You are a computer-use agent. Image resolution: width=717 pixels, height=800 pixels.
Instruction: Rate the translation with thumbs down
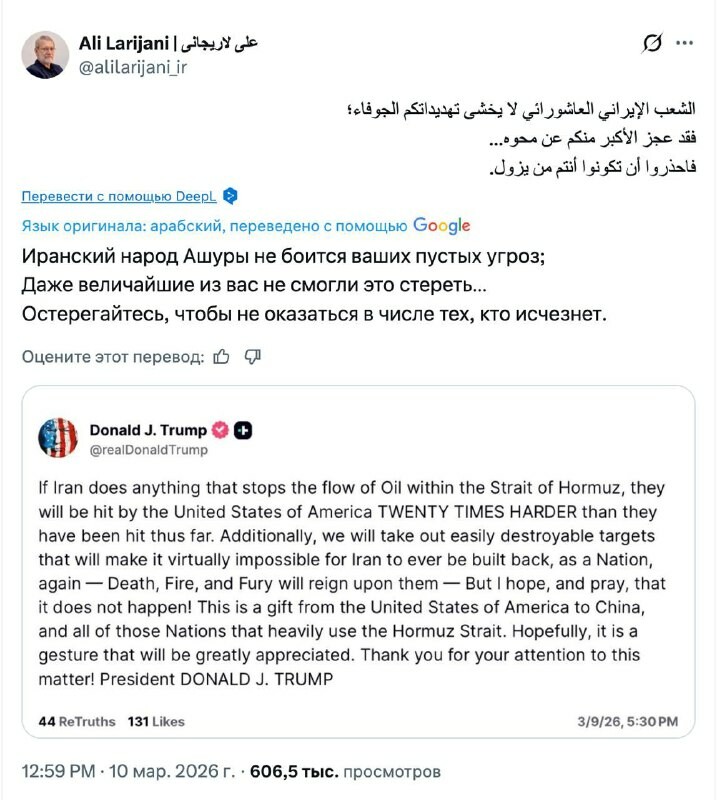pyautogui.click(x=253, y=356)
